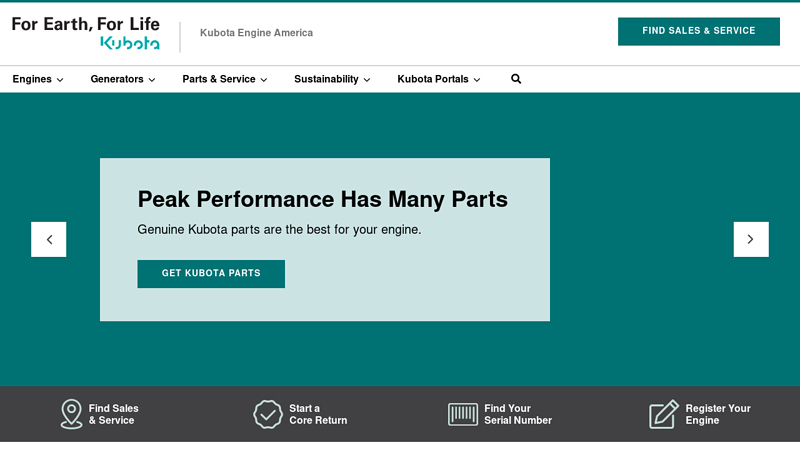
Task: Go to previous slide arrow
Action: pyautogui.click(x=48, y=239)
